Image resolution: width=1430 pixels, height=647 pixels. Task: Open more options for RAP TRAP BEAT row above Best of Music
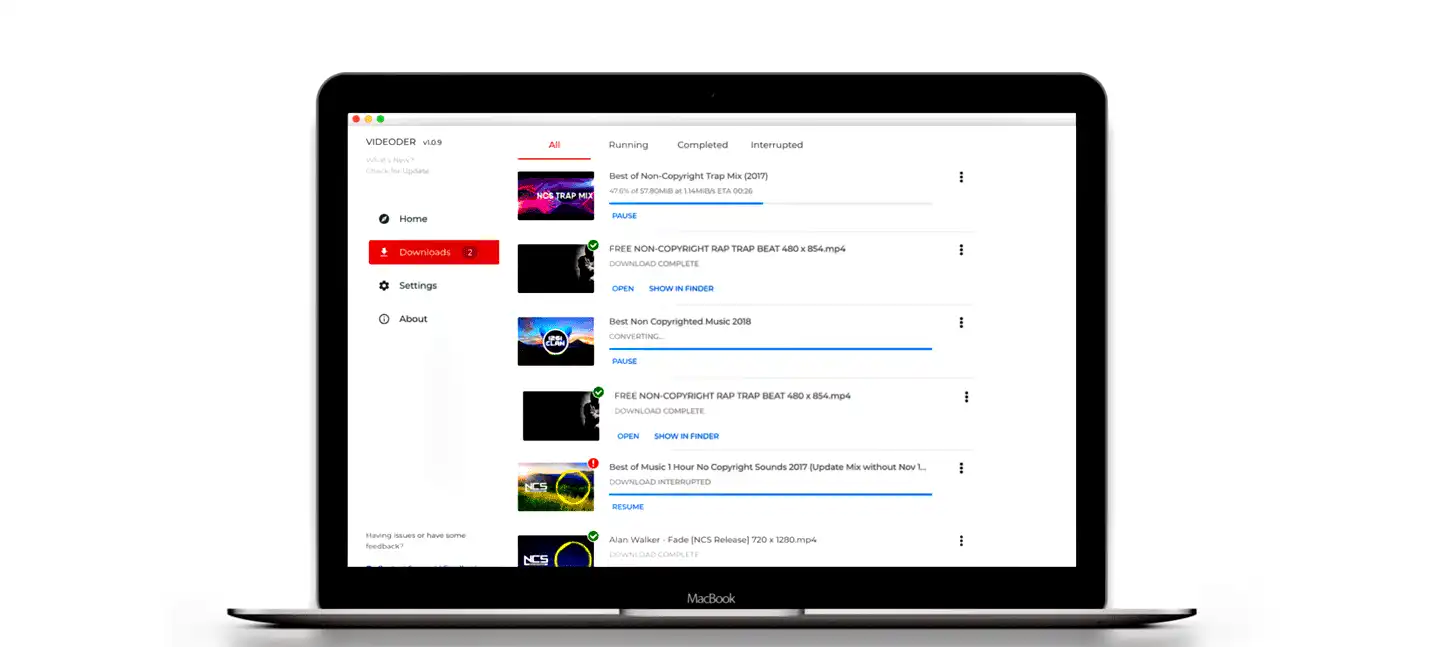pos(966,397)
